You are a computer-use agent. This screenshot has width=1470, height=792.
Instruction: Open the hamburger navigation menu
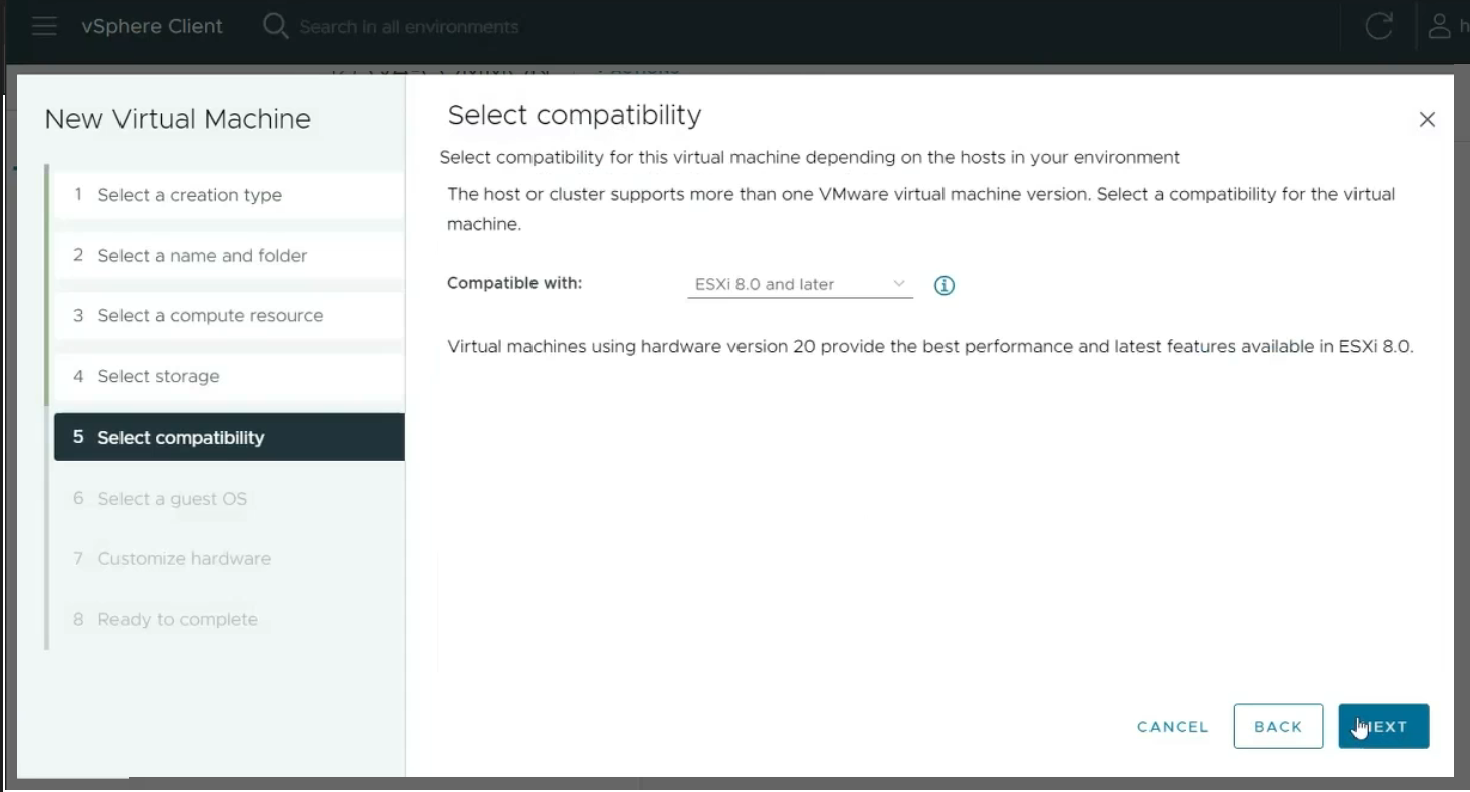click(44, 26)
